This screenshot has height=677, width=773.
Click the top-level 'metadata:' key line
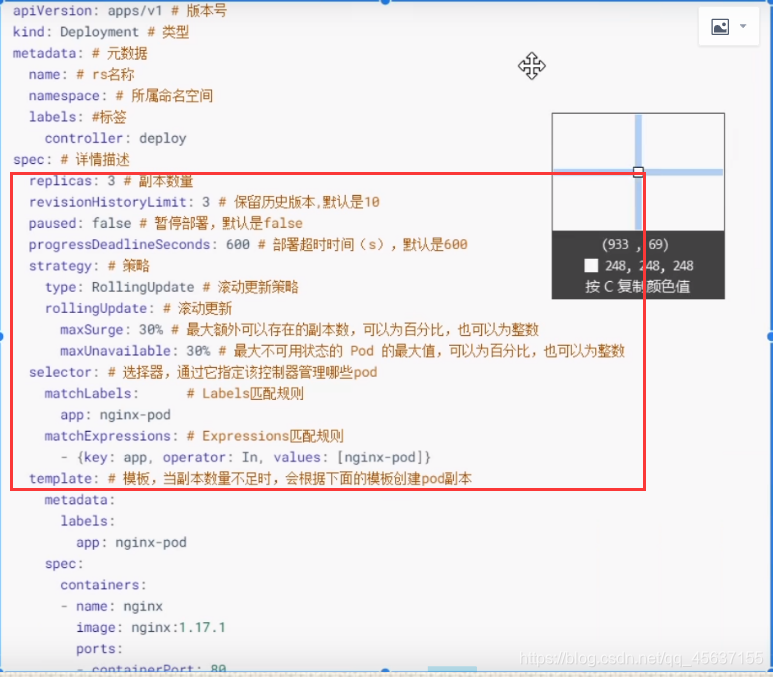point(80,53)
